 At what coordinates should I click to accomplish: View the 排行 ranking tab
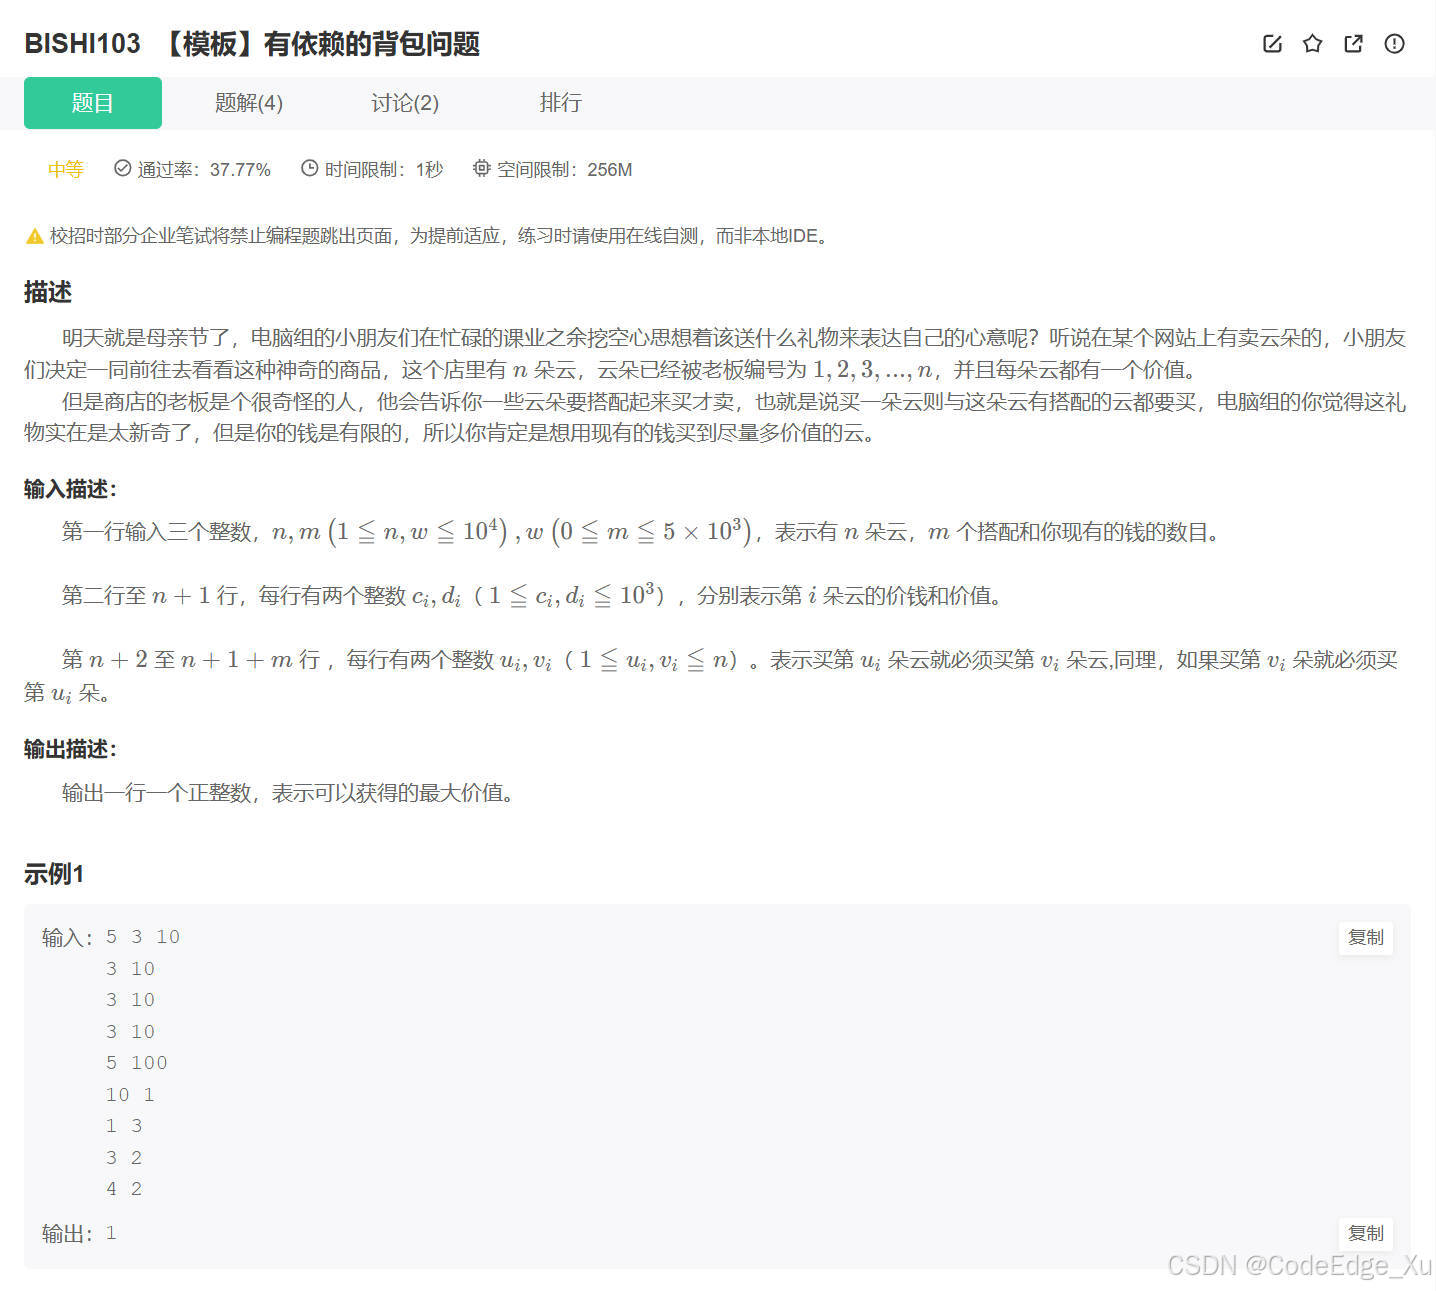tap(561, 103)
